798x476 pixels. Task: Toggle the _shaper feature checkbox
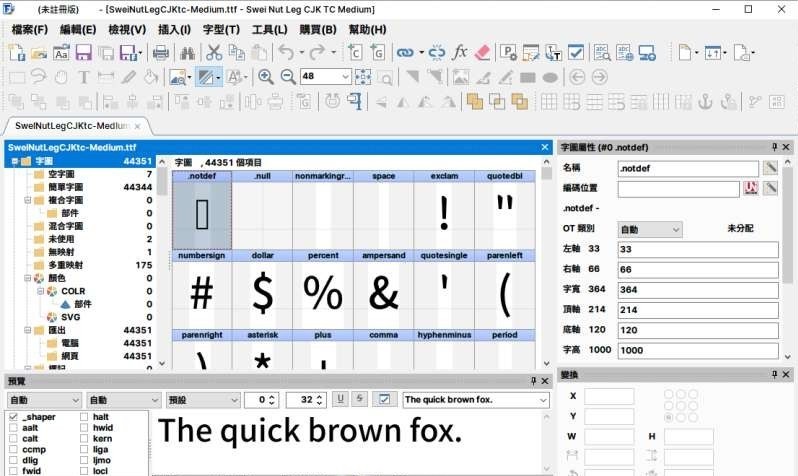coord(14,417)
